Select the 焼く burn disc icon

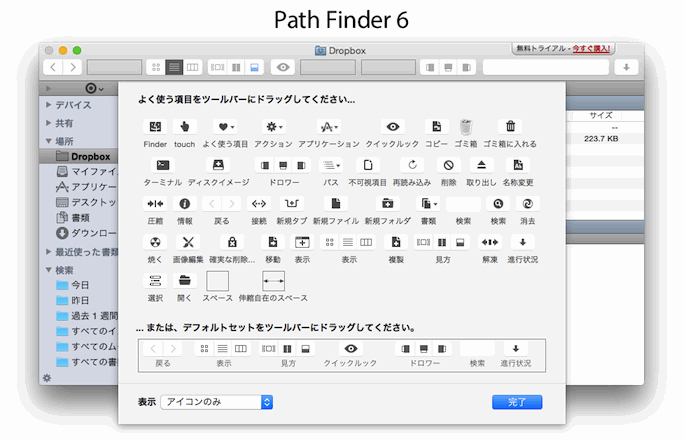click(x=155, y=242)
